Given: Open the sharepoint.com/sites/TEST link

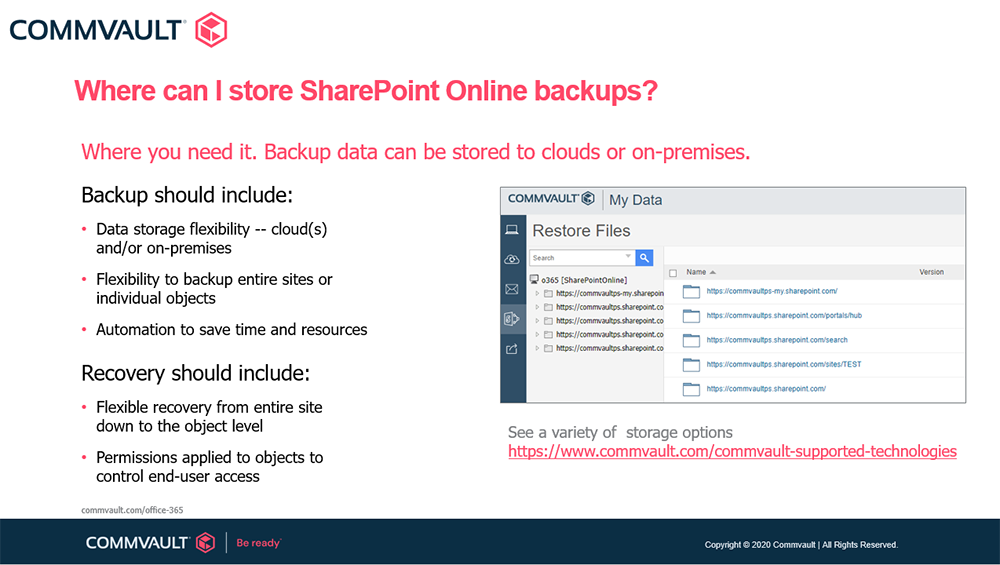Looking at the screenshot, I should (x=784, y=364).
